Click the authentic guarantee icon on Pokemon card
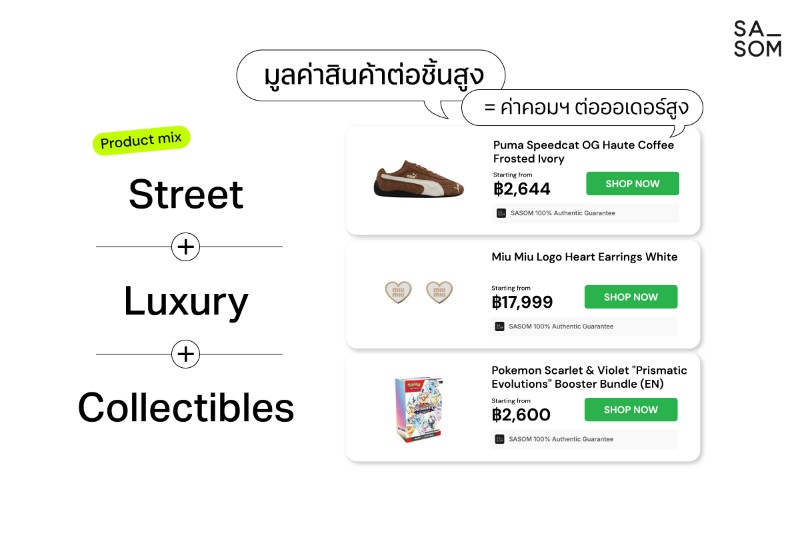 point(499,439)
